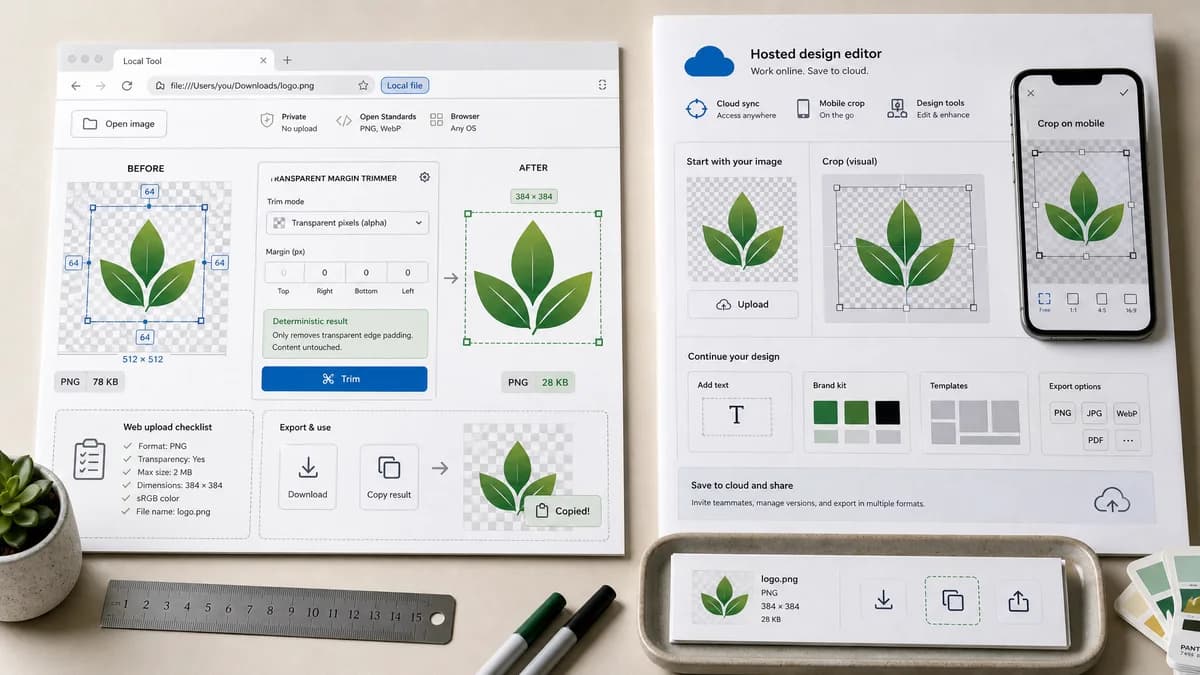The image size is (1200, 675).
Task: Click the settings gear in Transparent Margin Trimmer
Action: point(425,177)
